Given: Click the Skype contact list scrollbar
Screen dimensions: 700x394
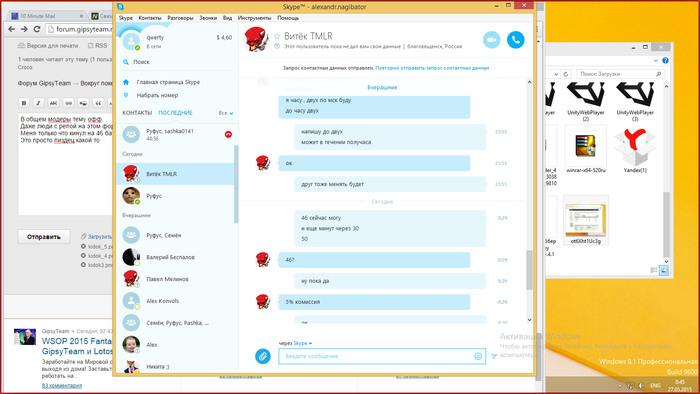Looking at the screenshot, I should (x=236, y=184).
